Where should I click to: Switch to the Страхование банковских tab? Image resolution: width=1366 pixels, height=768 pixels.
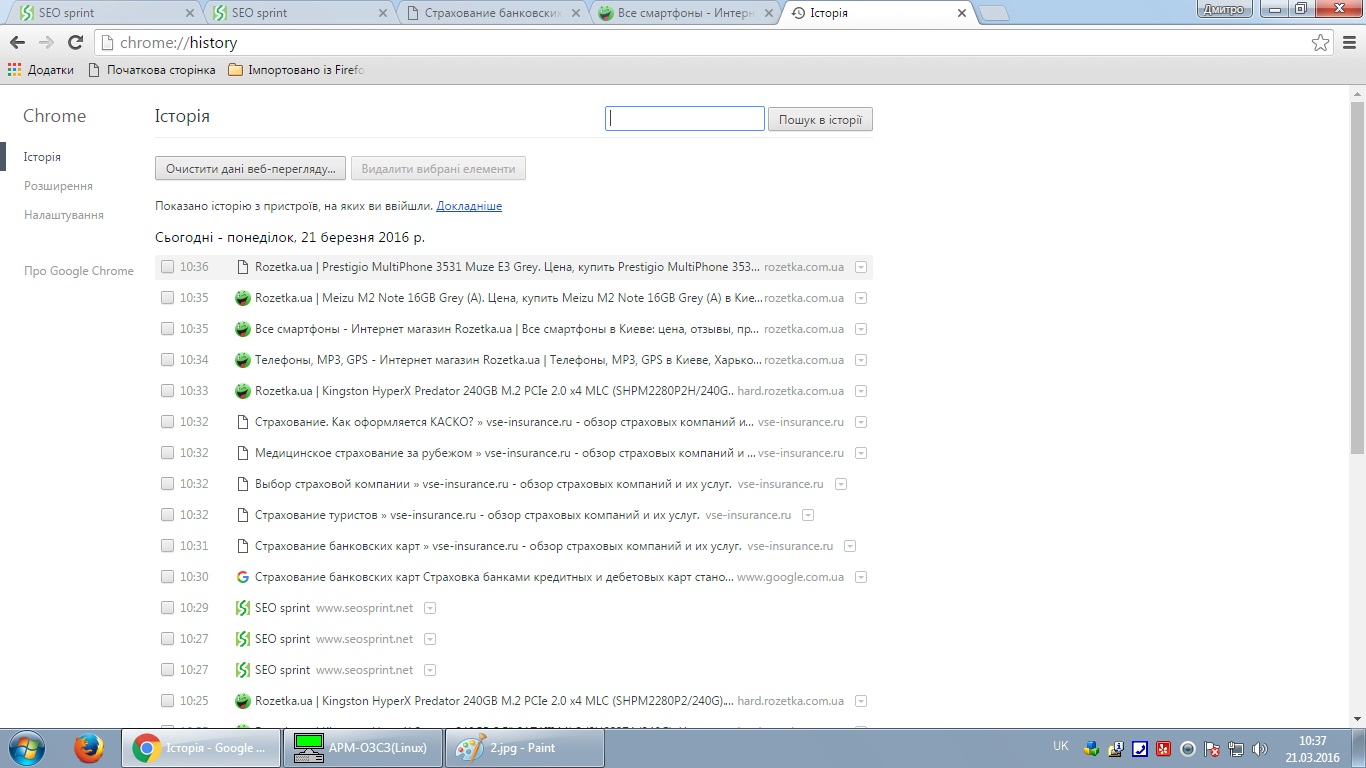[495, 13]
